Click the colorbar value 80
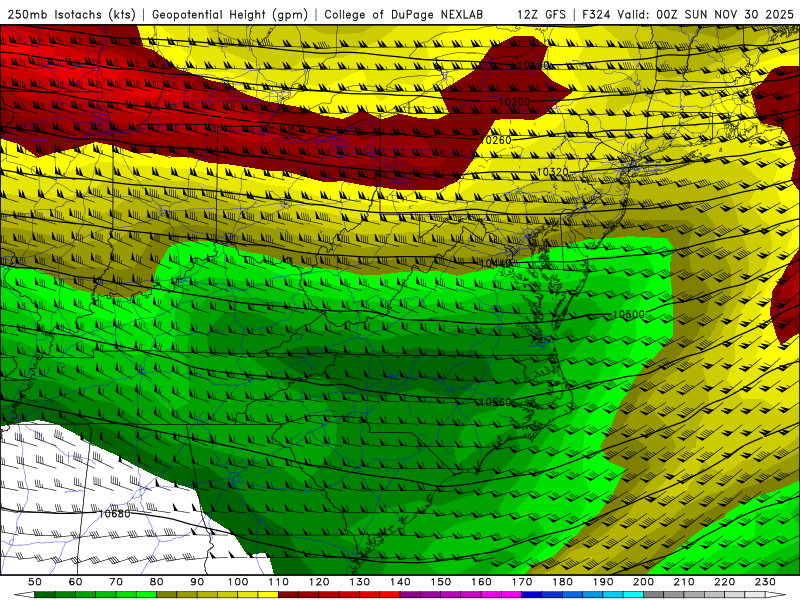The width and height of the screenshot is (800, 600). pos(157,582)
